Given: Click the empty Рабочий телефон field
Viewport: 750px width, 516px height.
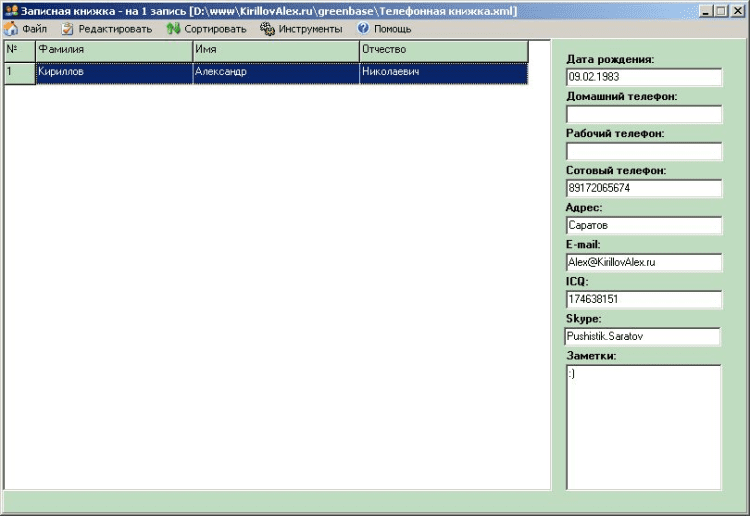Looking at the screenshot, I should pos(644,151).
